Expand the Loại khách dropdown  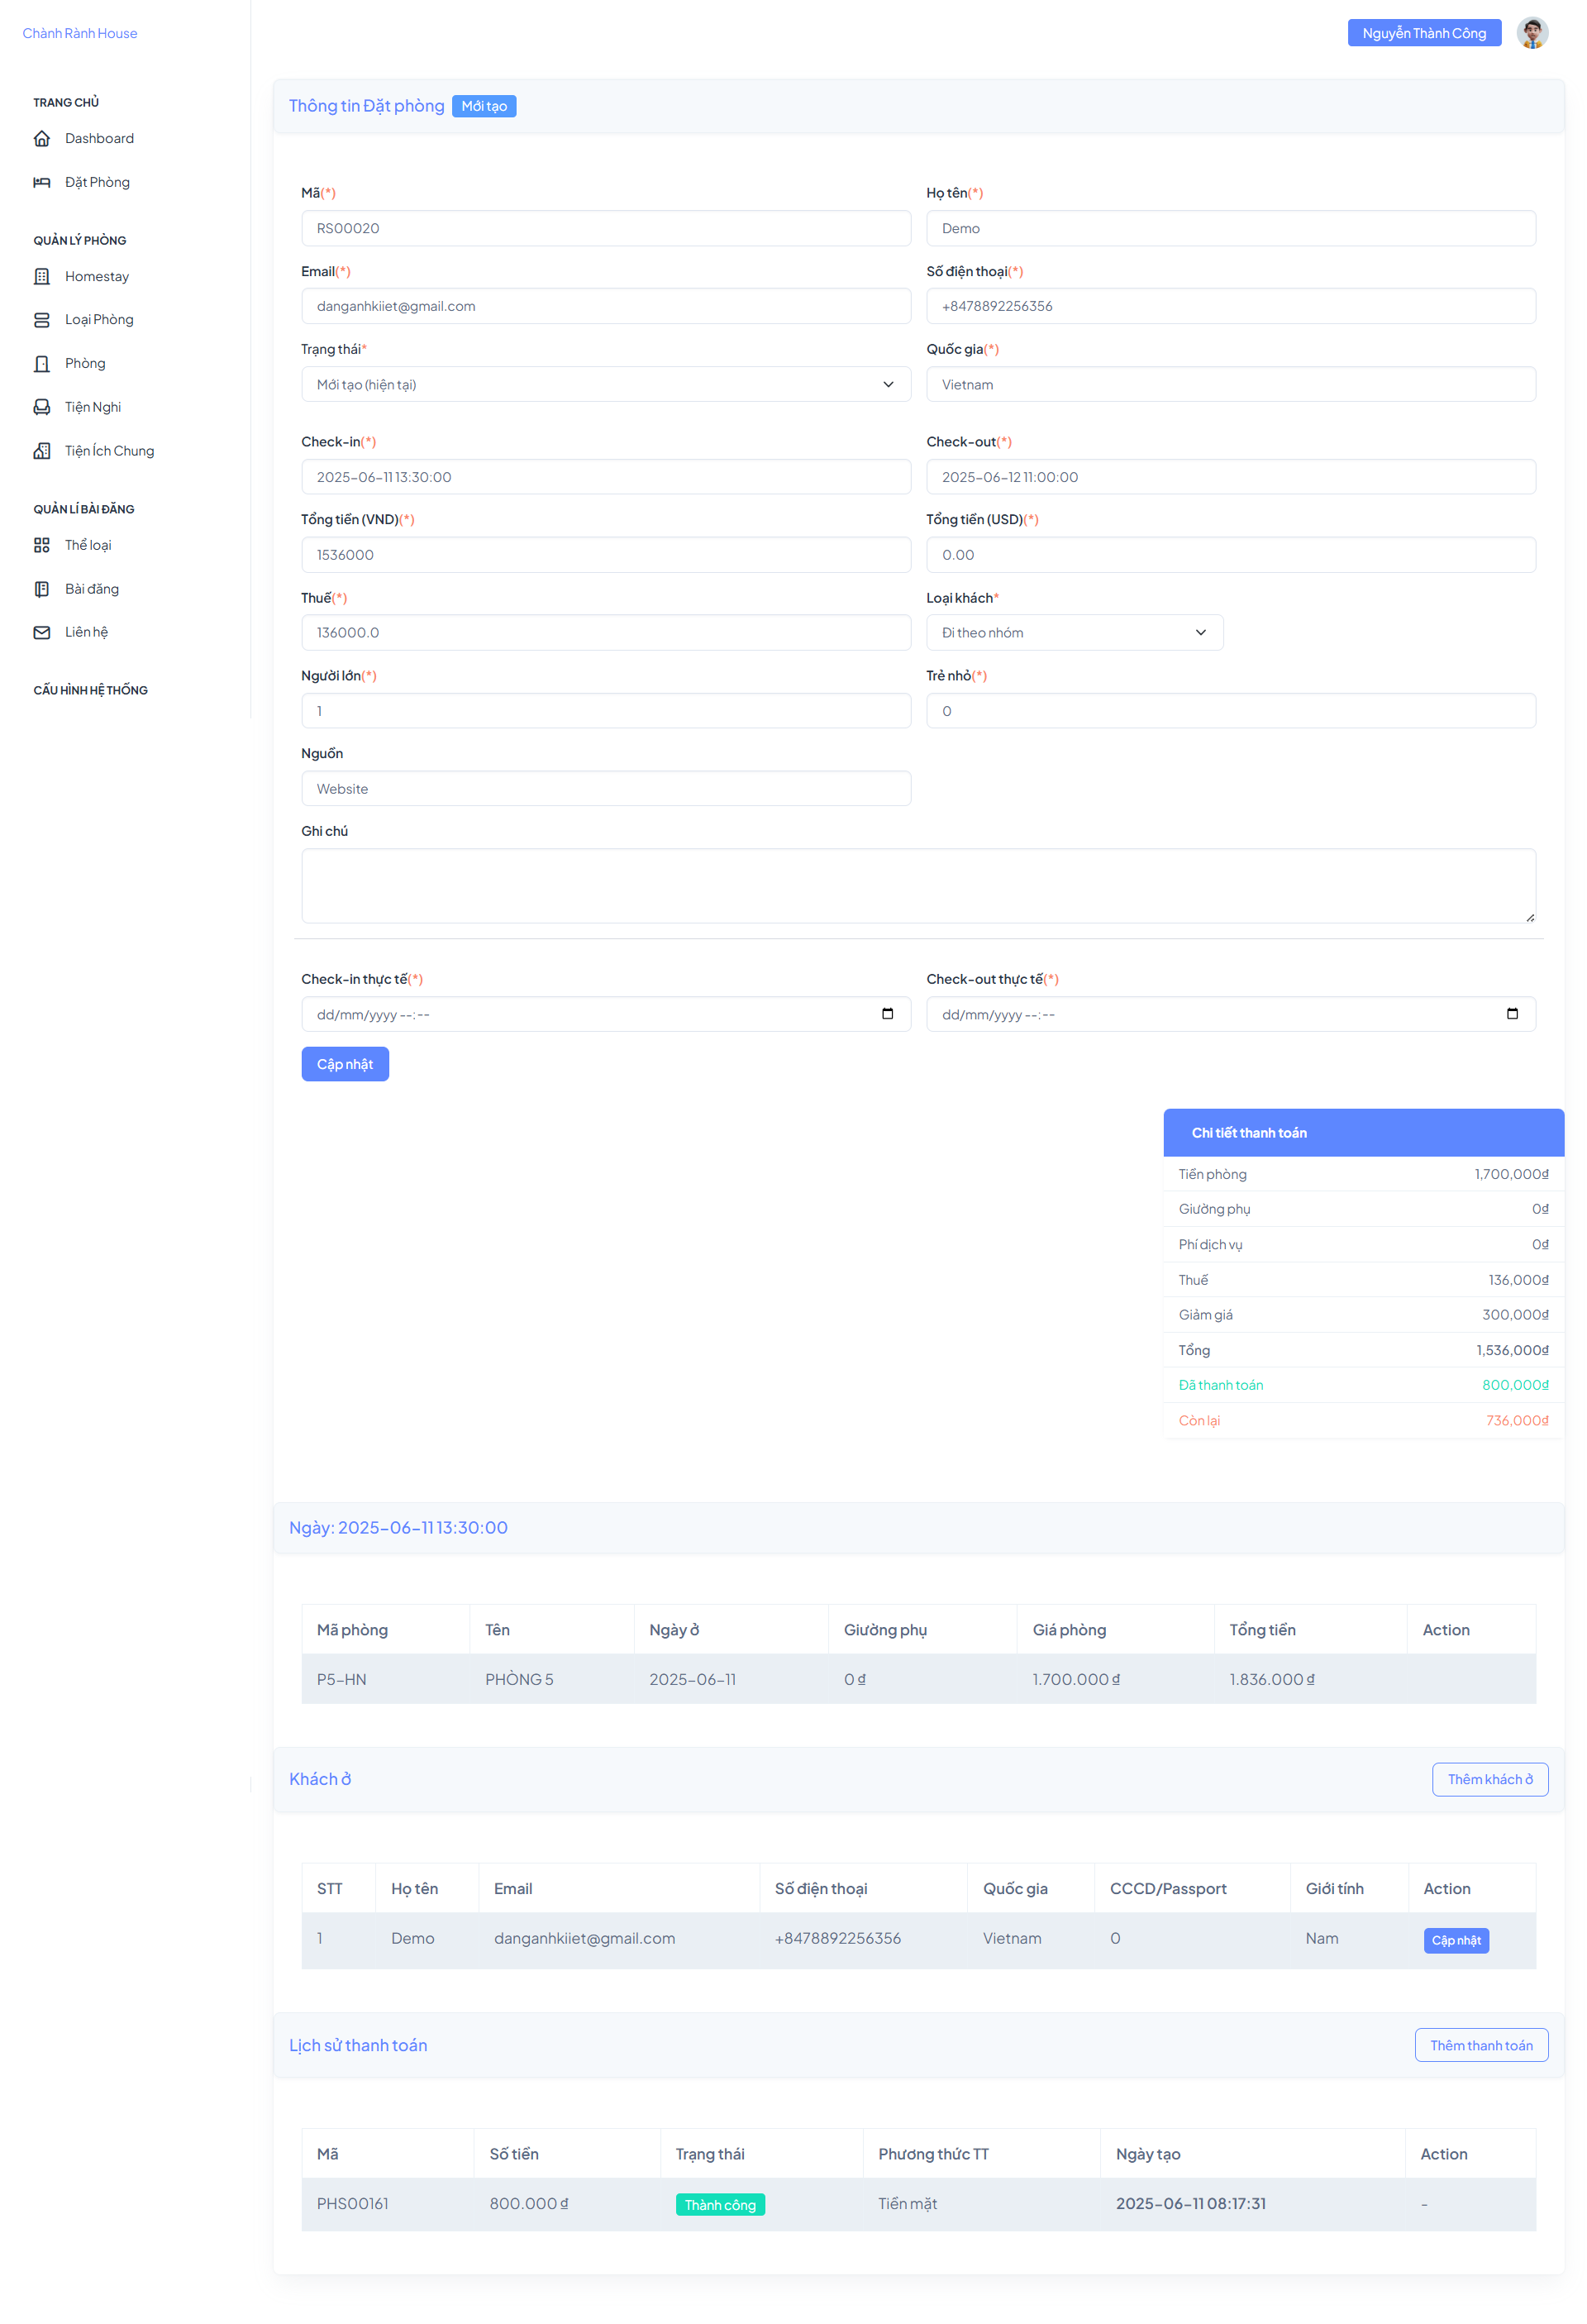(x=1075, y=633)
